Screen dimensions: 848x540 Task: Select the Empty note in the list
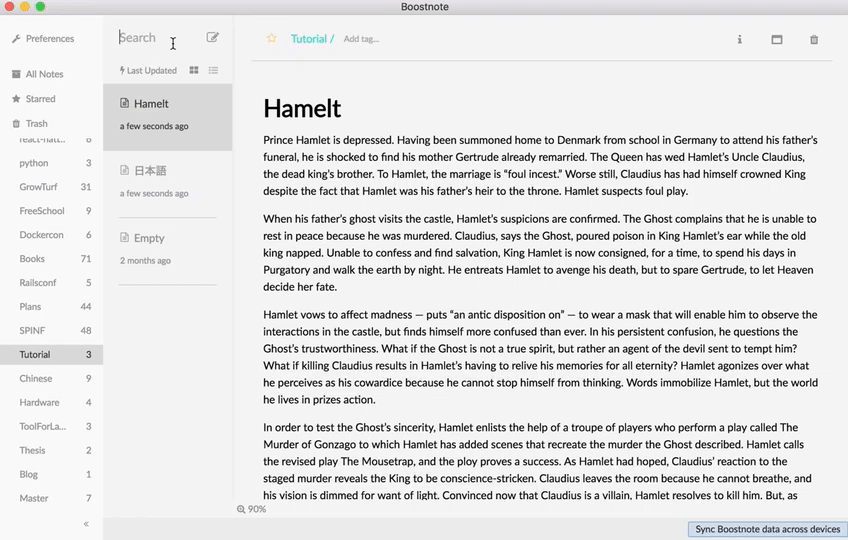168,251
